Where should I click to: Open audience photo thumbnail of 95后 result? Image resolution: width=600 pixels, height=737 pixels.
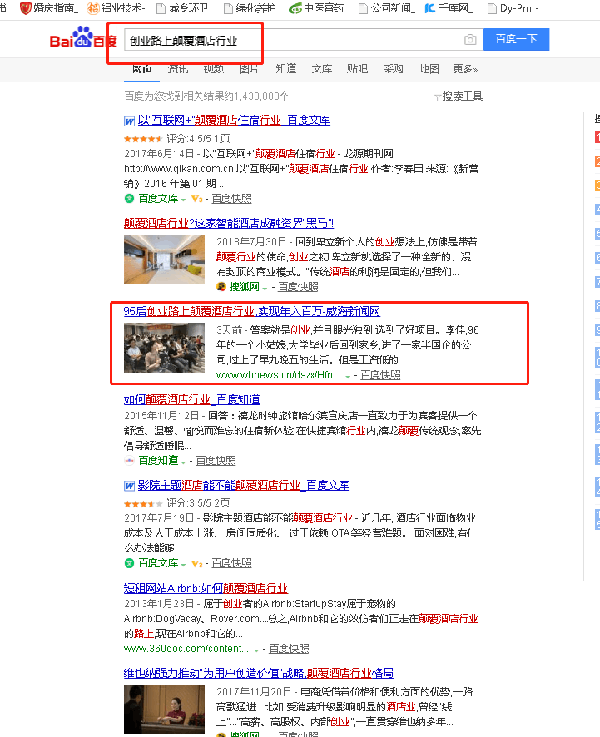point(164,348)
